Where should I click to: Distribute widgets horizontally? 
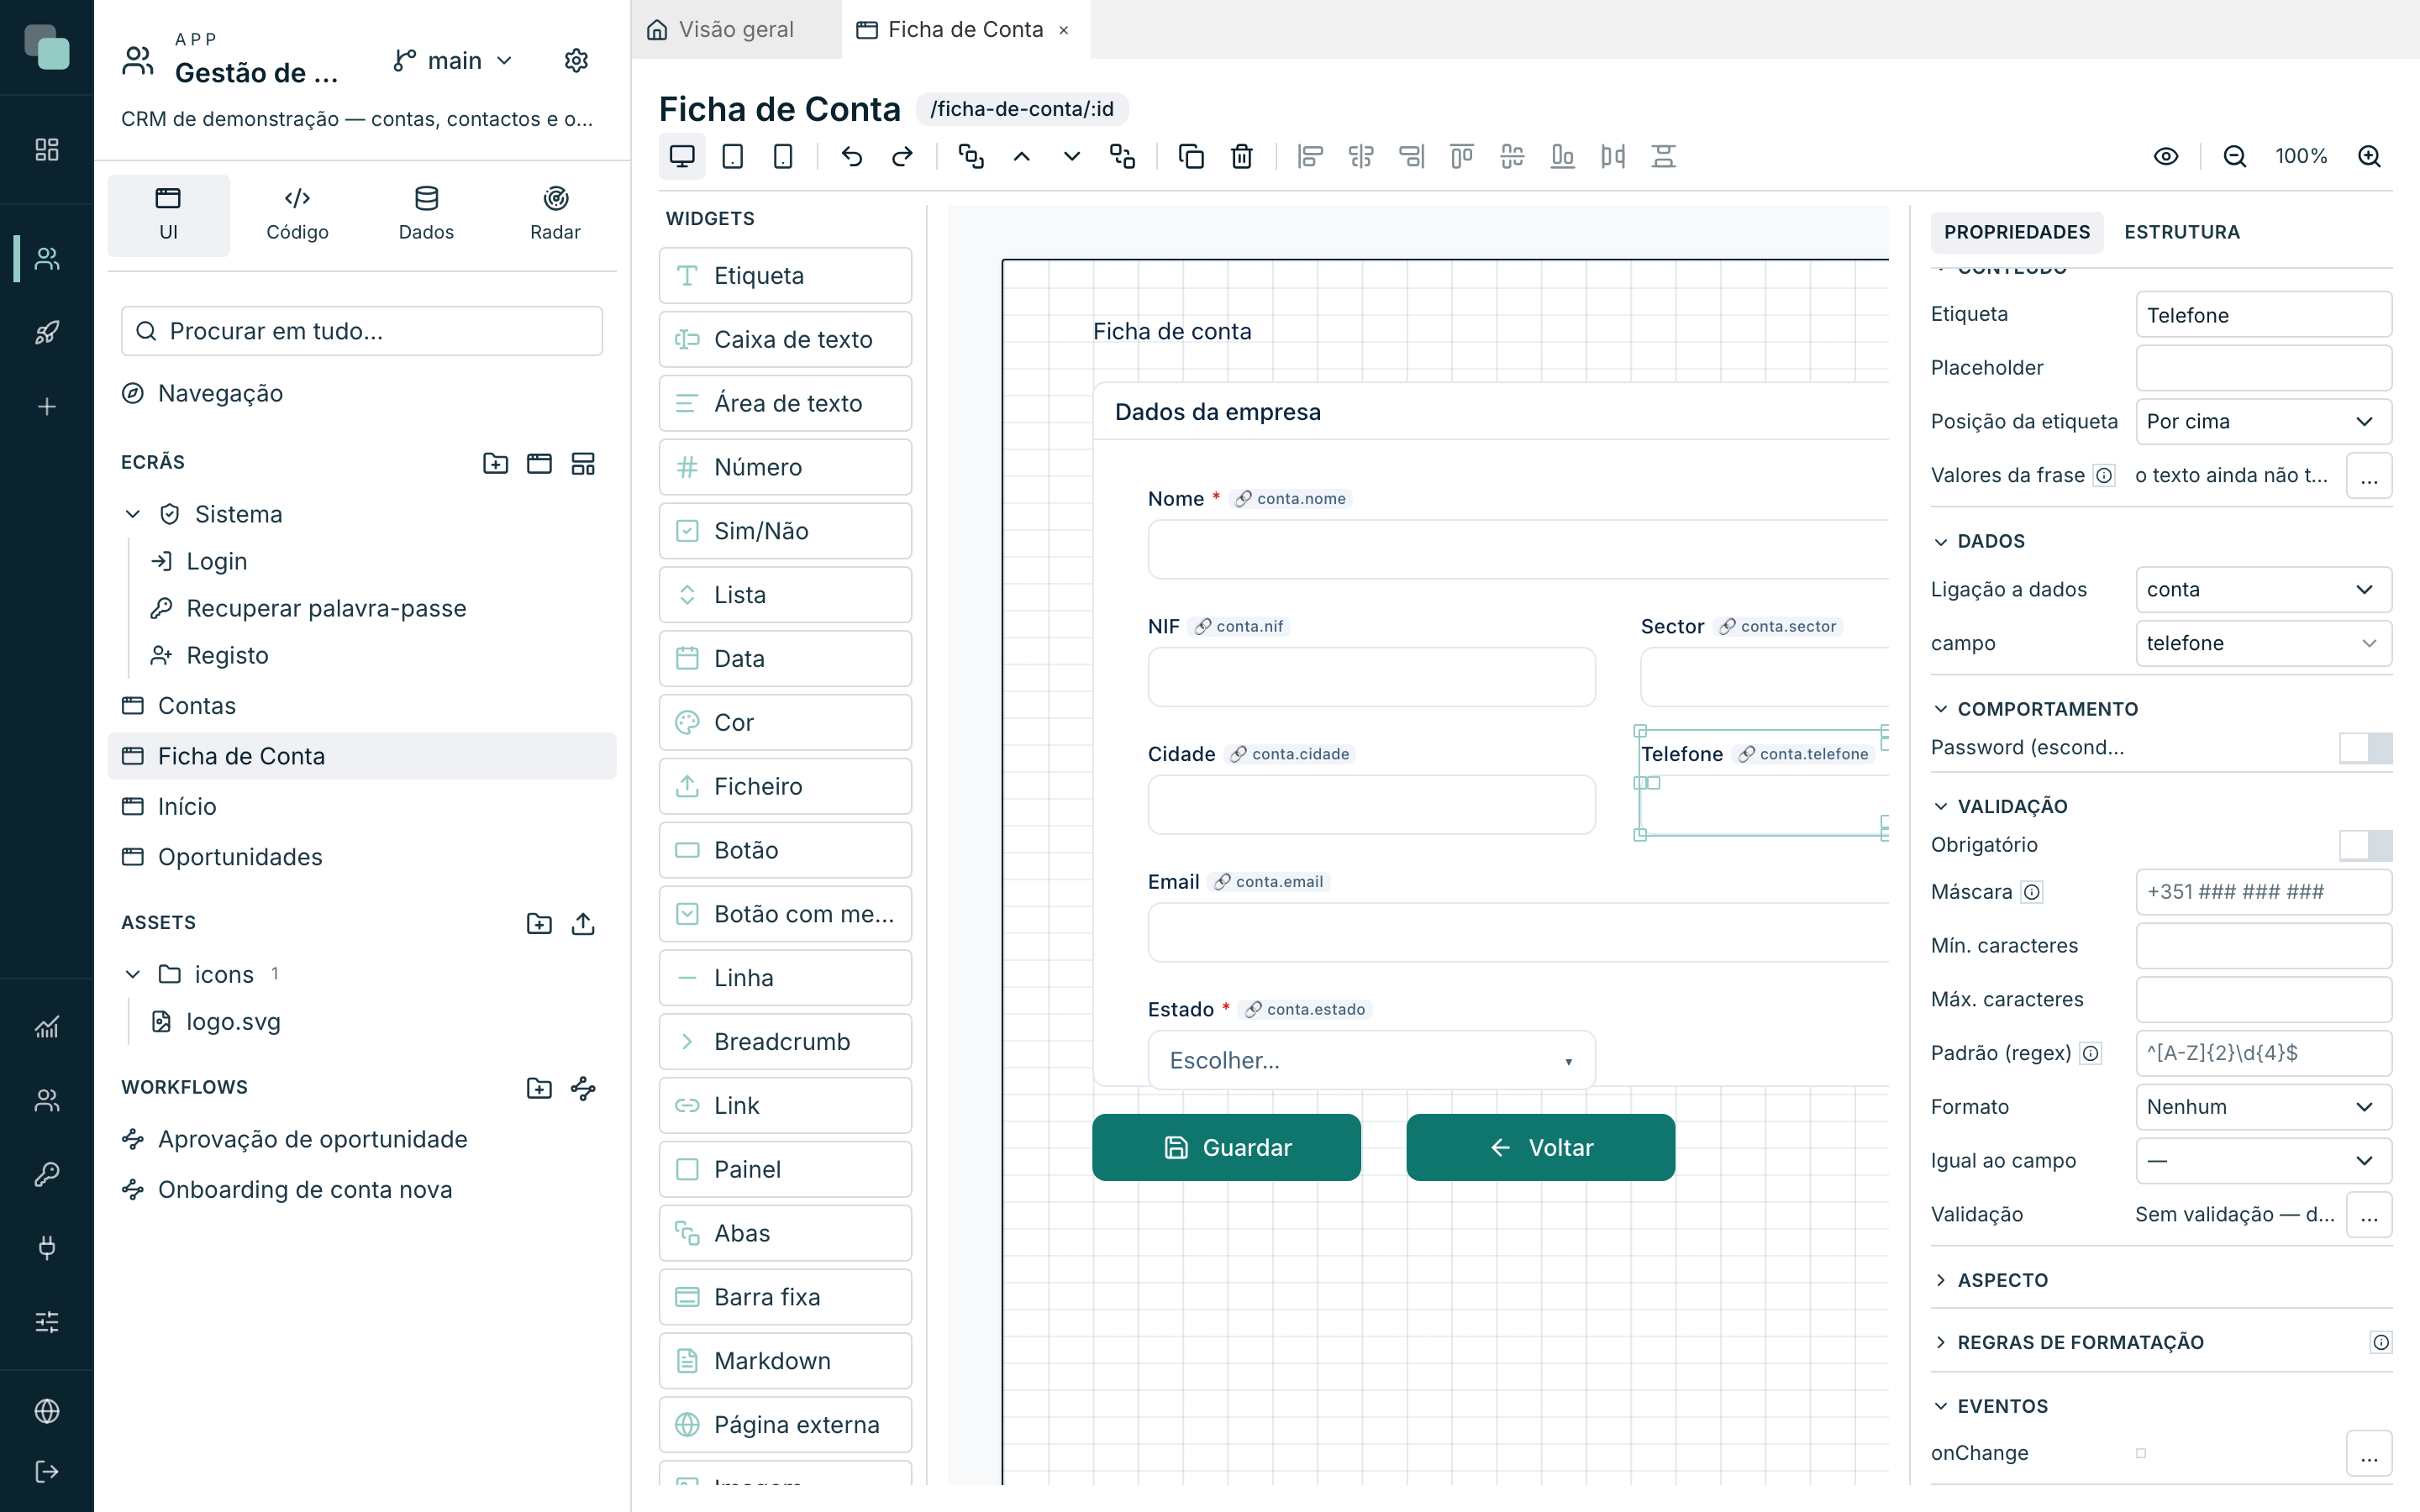coord(1613,156)
